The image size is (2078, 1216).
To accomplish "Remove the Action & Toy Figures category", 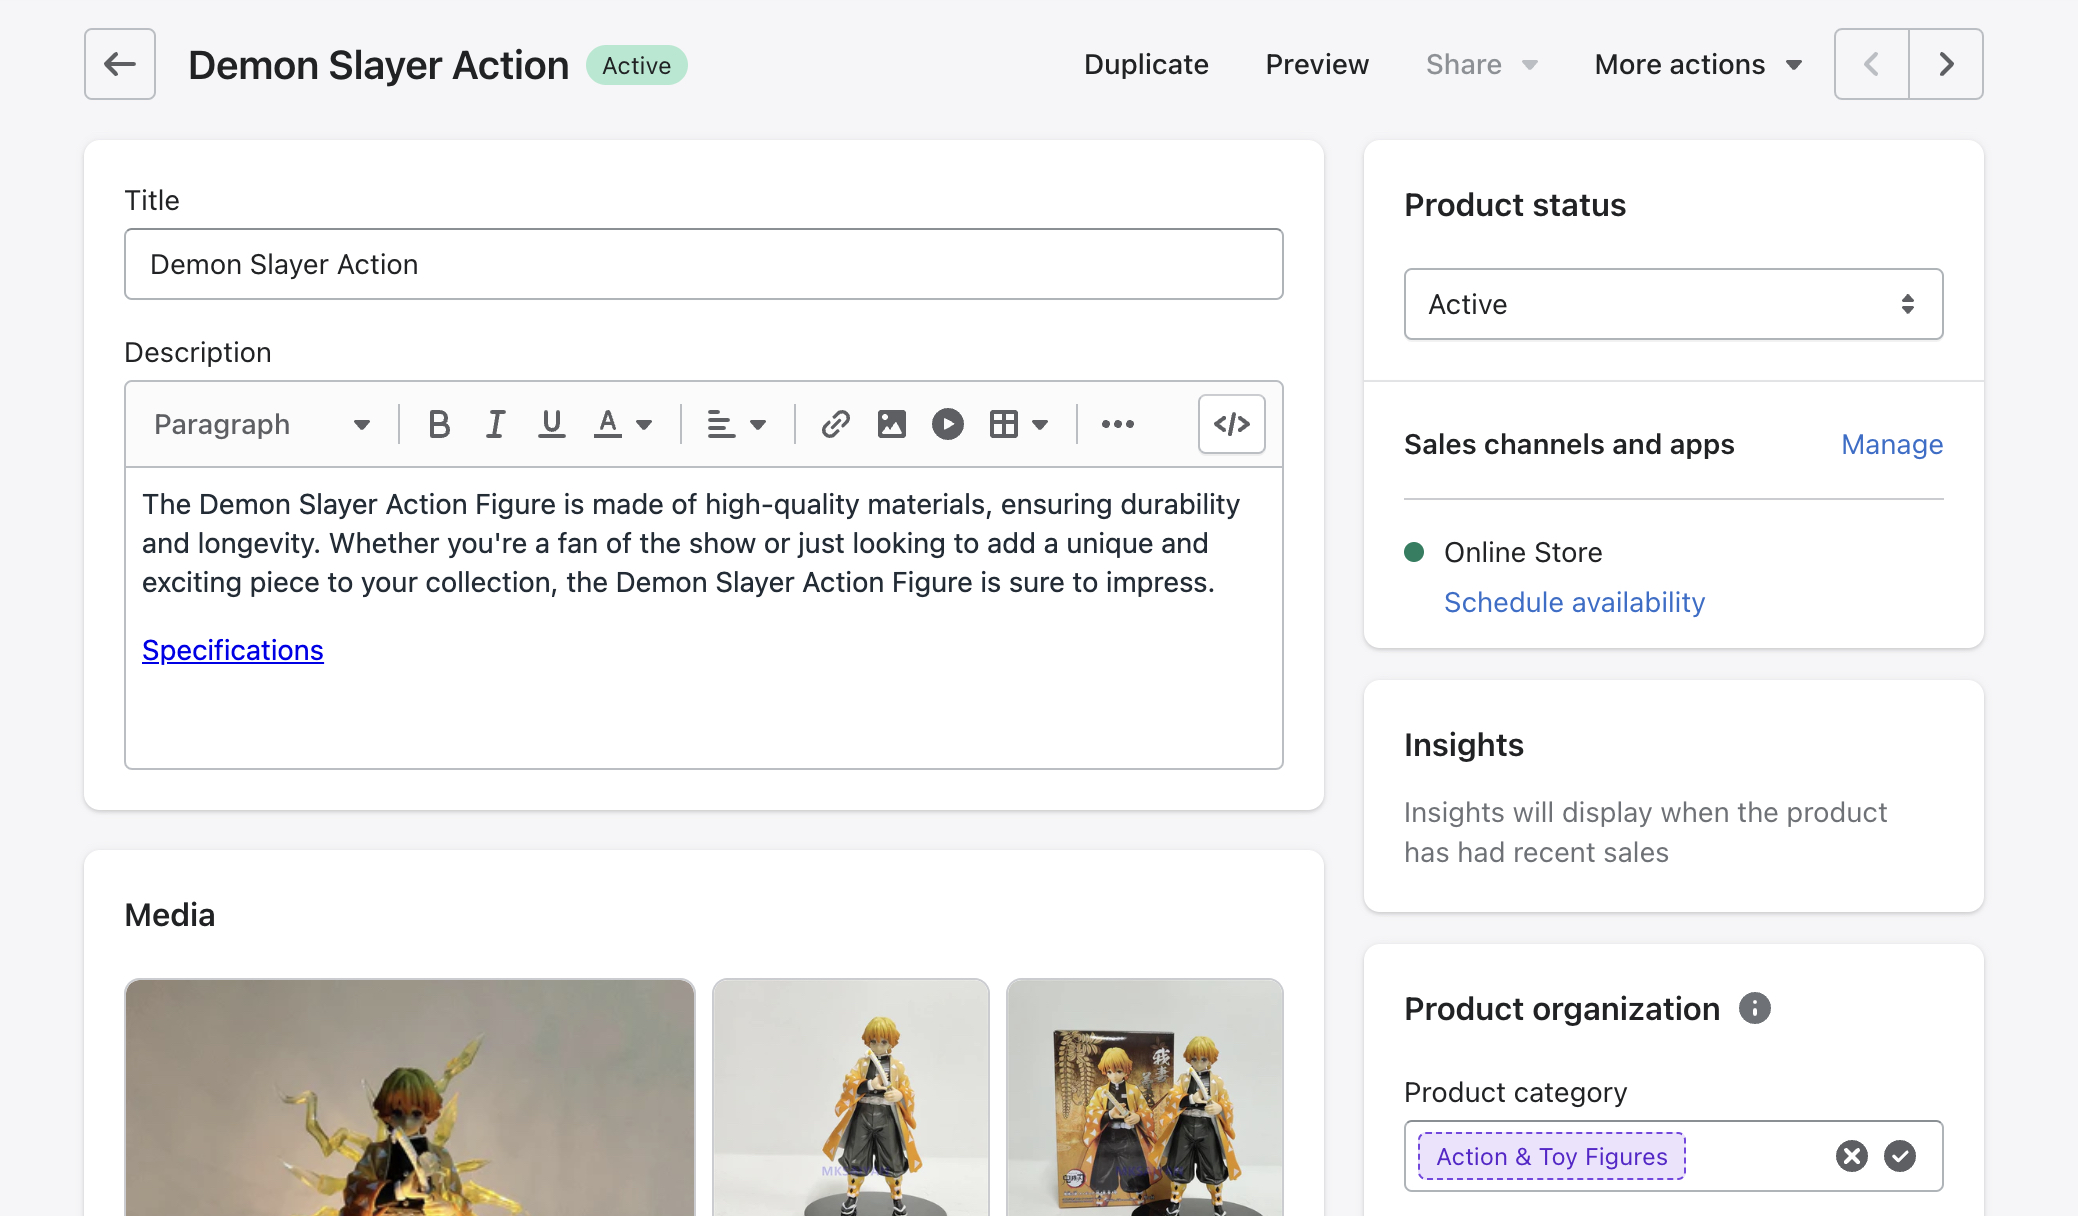I will point(1851,1156).
